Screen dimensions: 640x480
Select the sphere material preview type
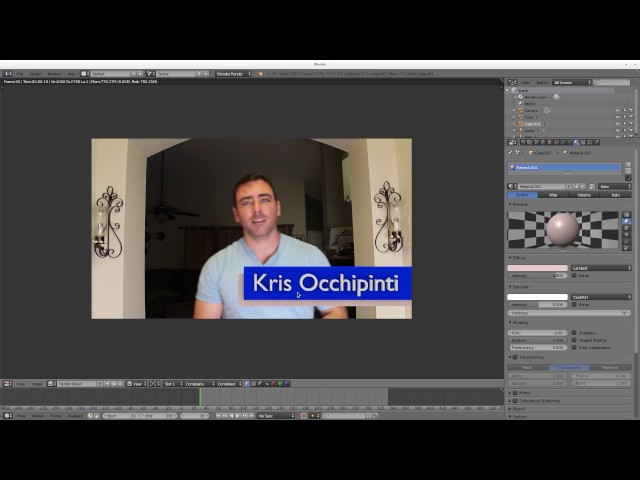click(x=627, y=222)
